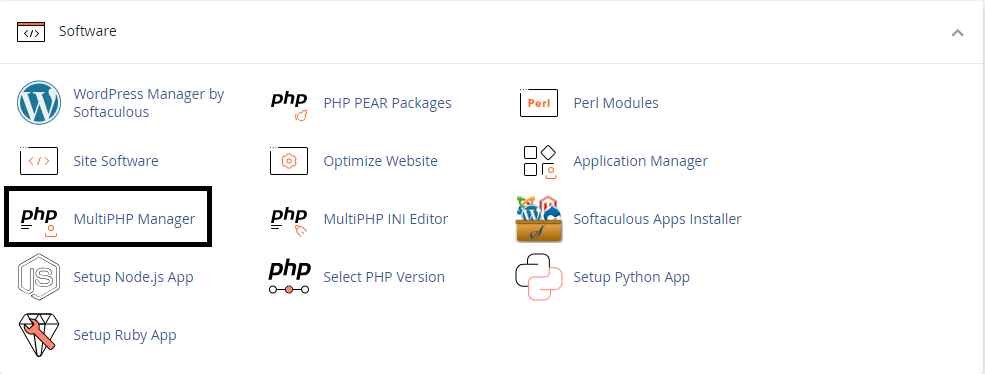Click the MultiPHP Manager php icon
Viewport: 985px width, 374px height.
(x=39, y=223)
